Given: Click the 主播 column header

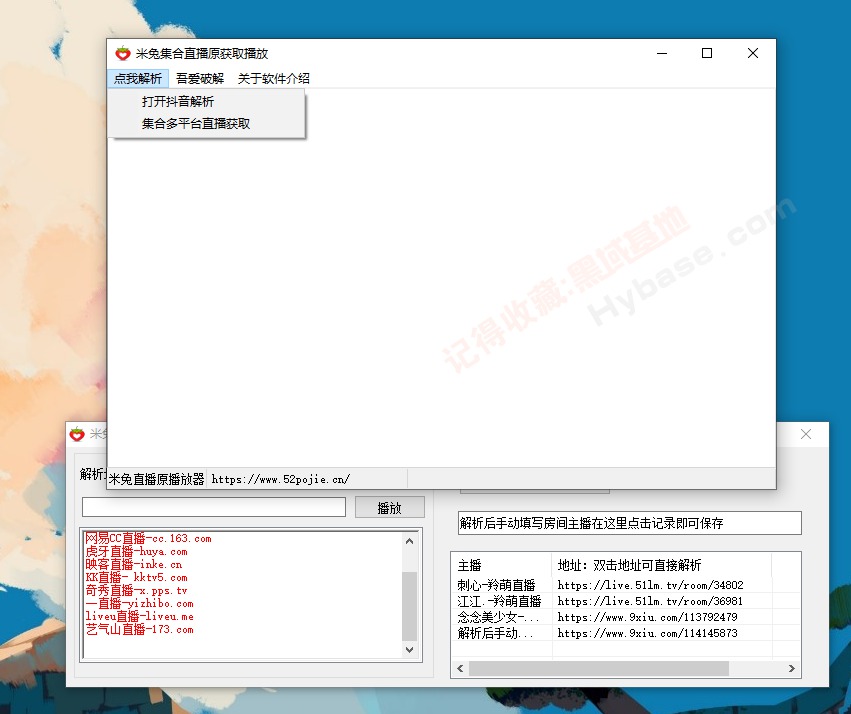Looking at the screenshot, I should pyautogui.click(x=502, y=565).
